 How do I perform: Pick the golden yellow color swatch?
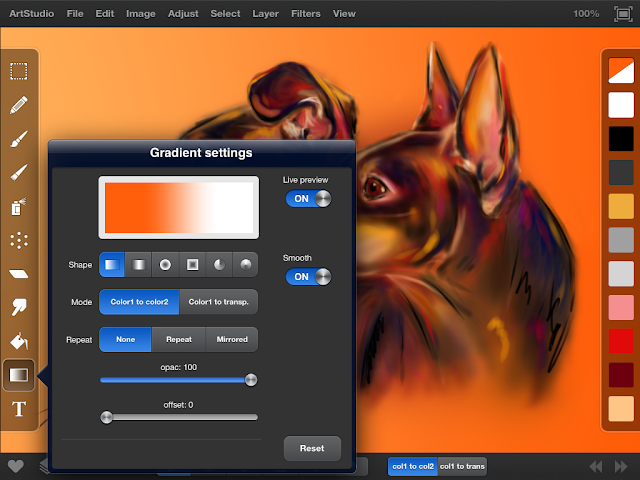(621, 207)
